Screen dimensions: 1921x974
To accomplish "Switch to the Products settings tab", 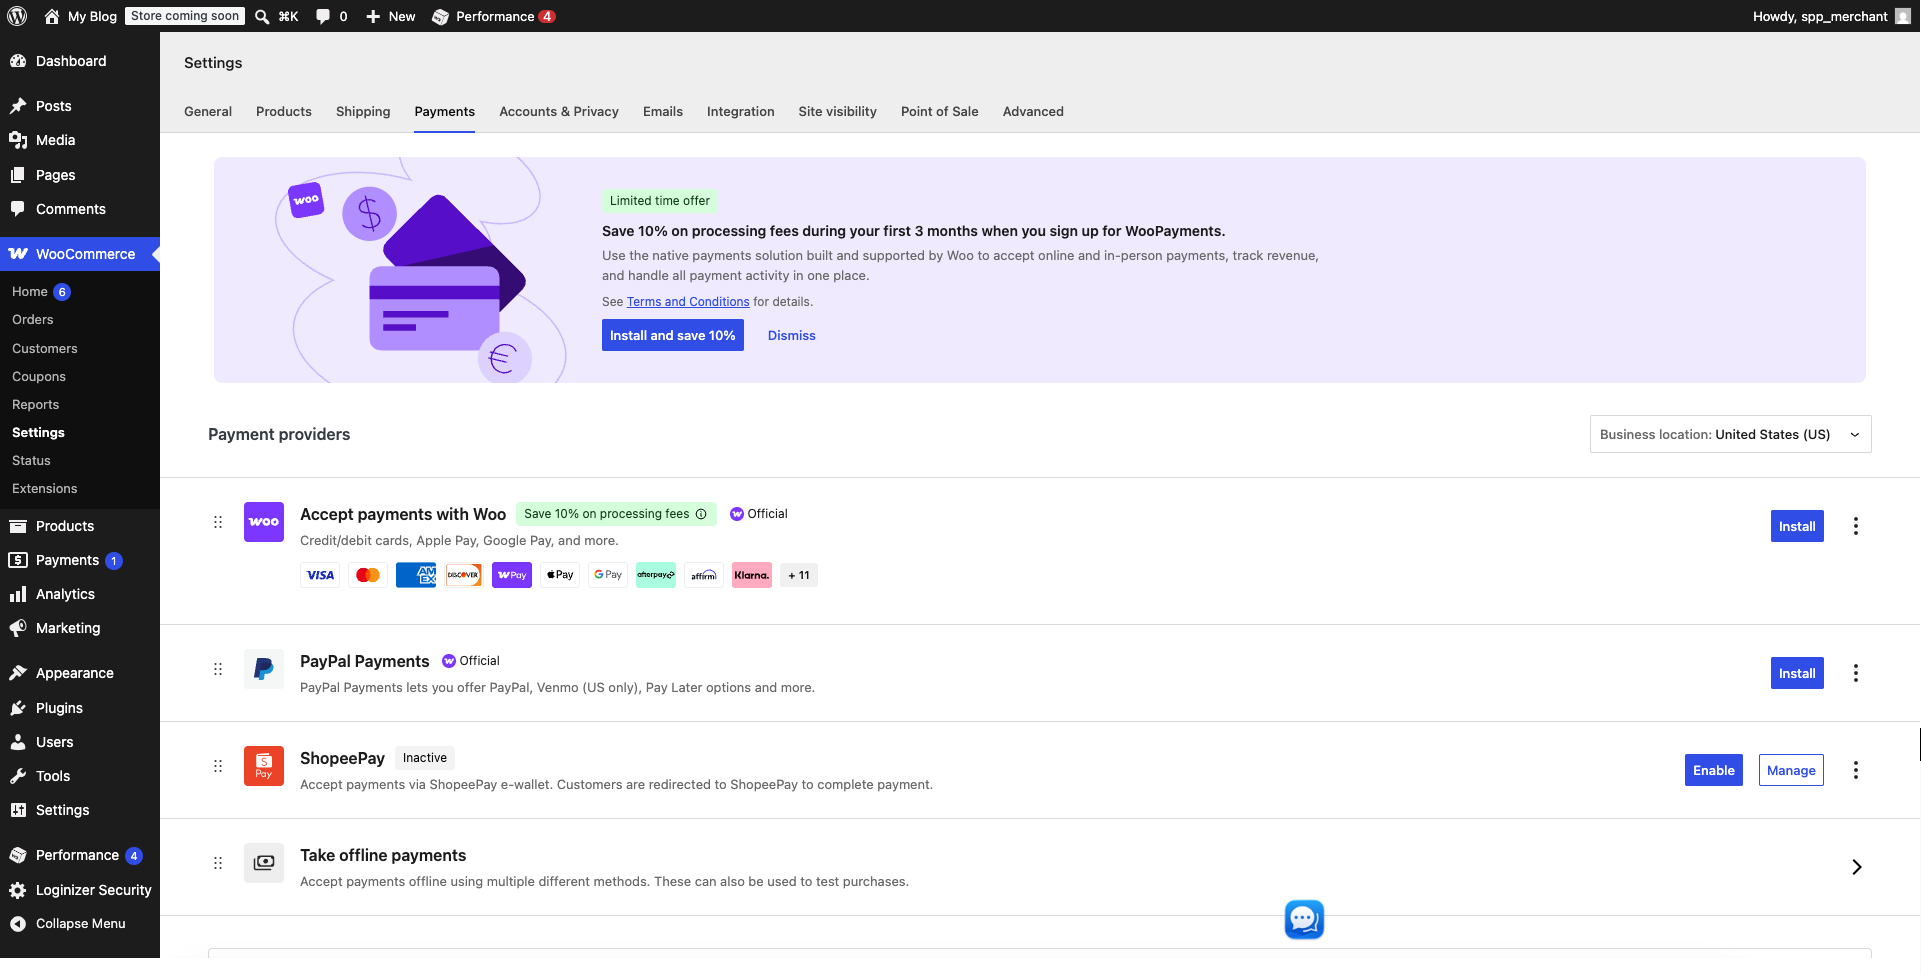I will click(284, 111).
